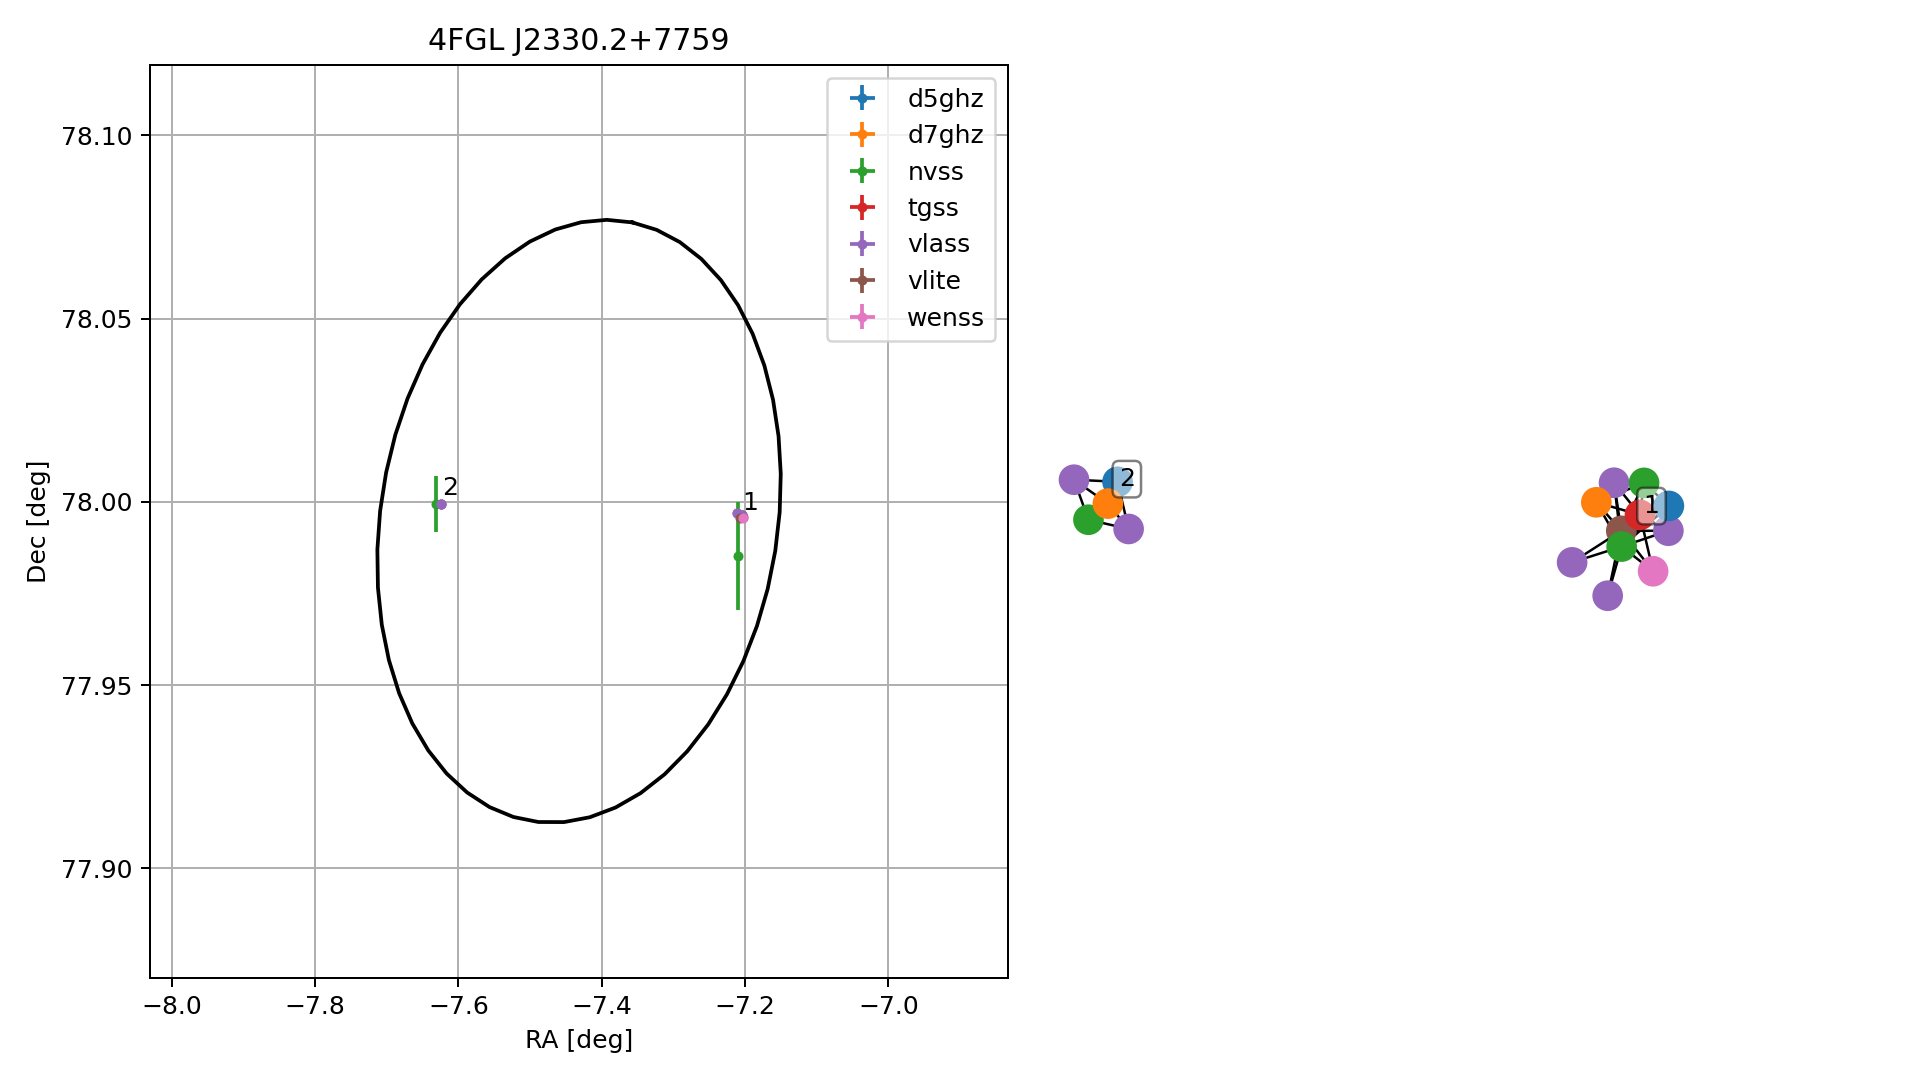Click the d5ghz blue legend marker
Image resolution: width=1919 pixels, height=1080 pixels.
pyautogui.click(x=861, y=98)
